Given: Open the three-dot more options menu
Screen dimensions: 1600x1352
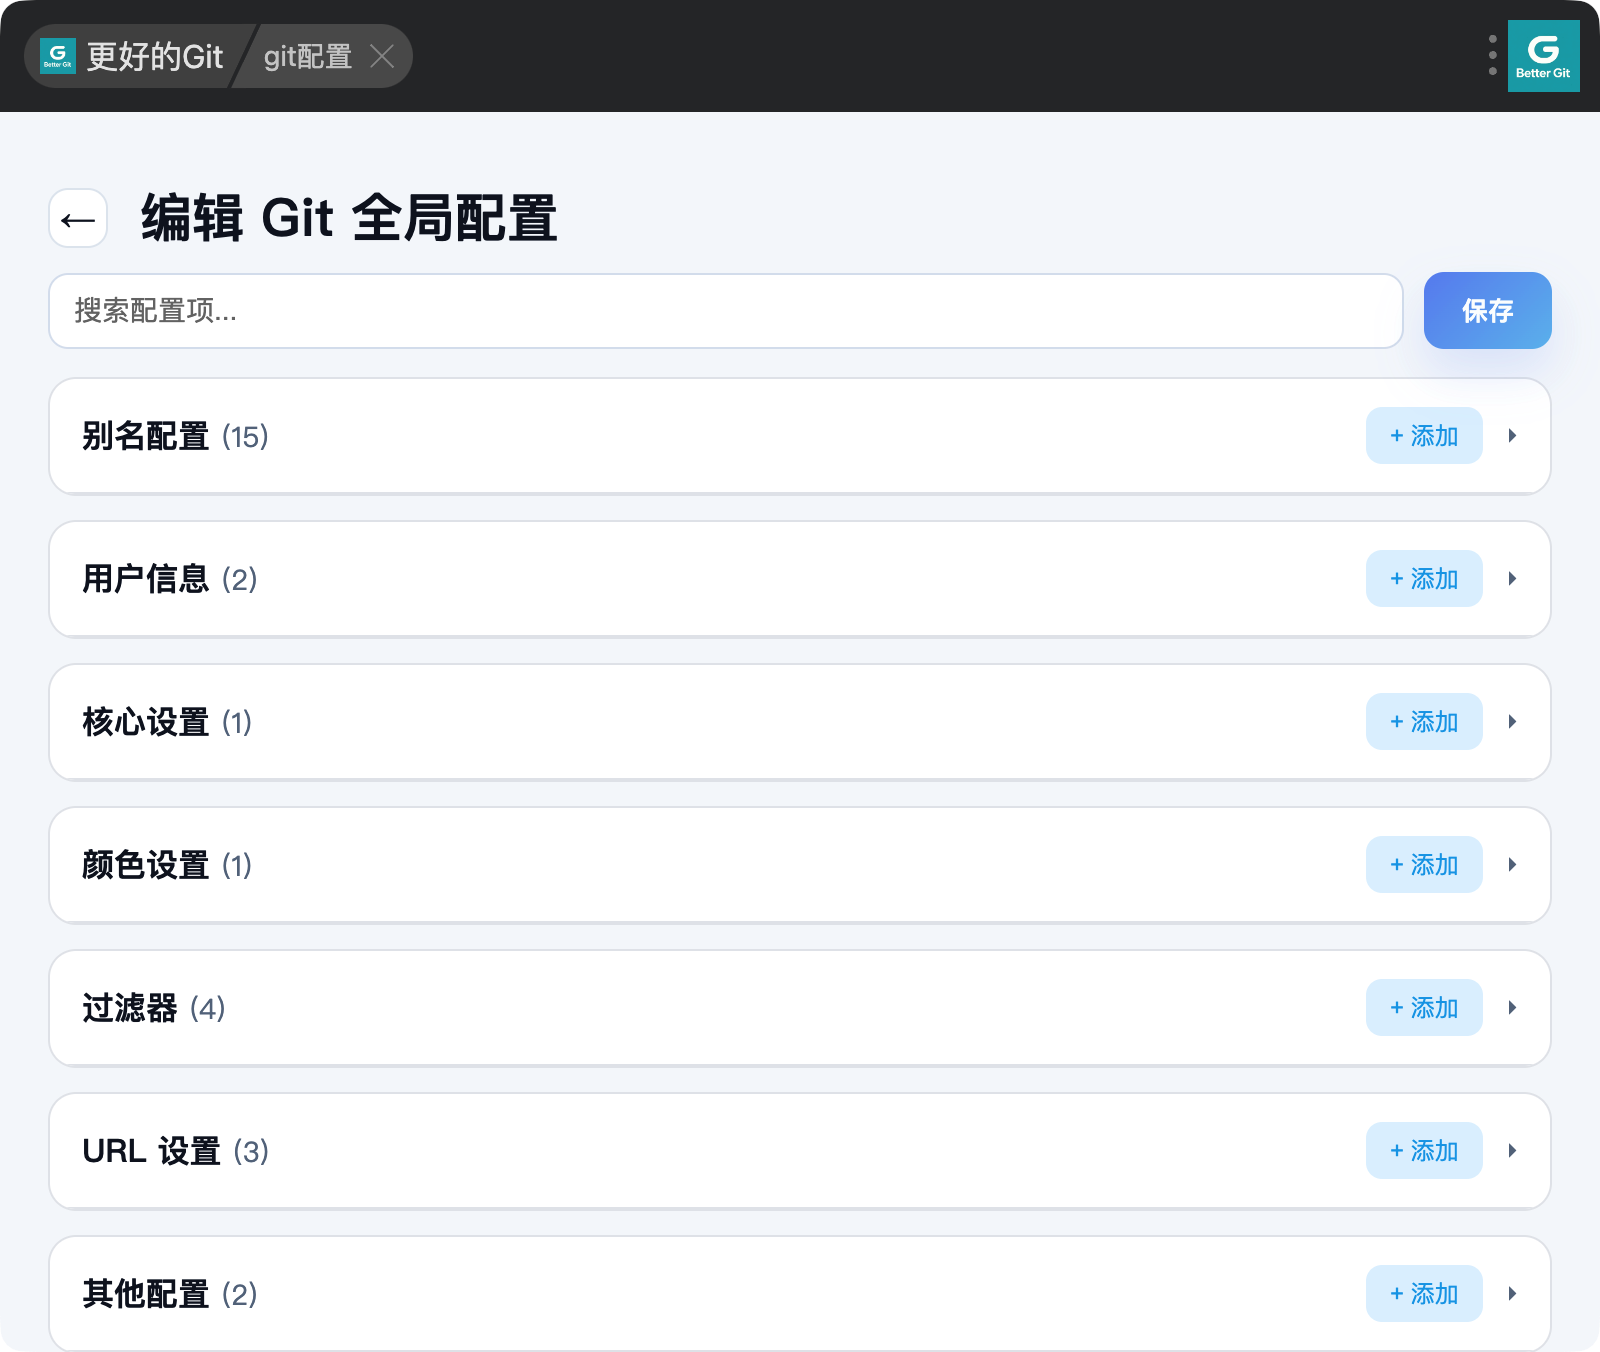Looking at the screenshot, I should tap(1492, 56).
